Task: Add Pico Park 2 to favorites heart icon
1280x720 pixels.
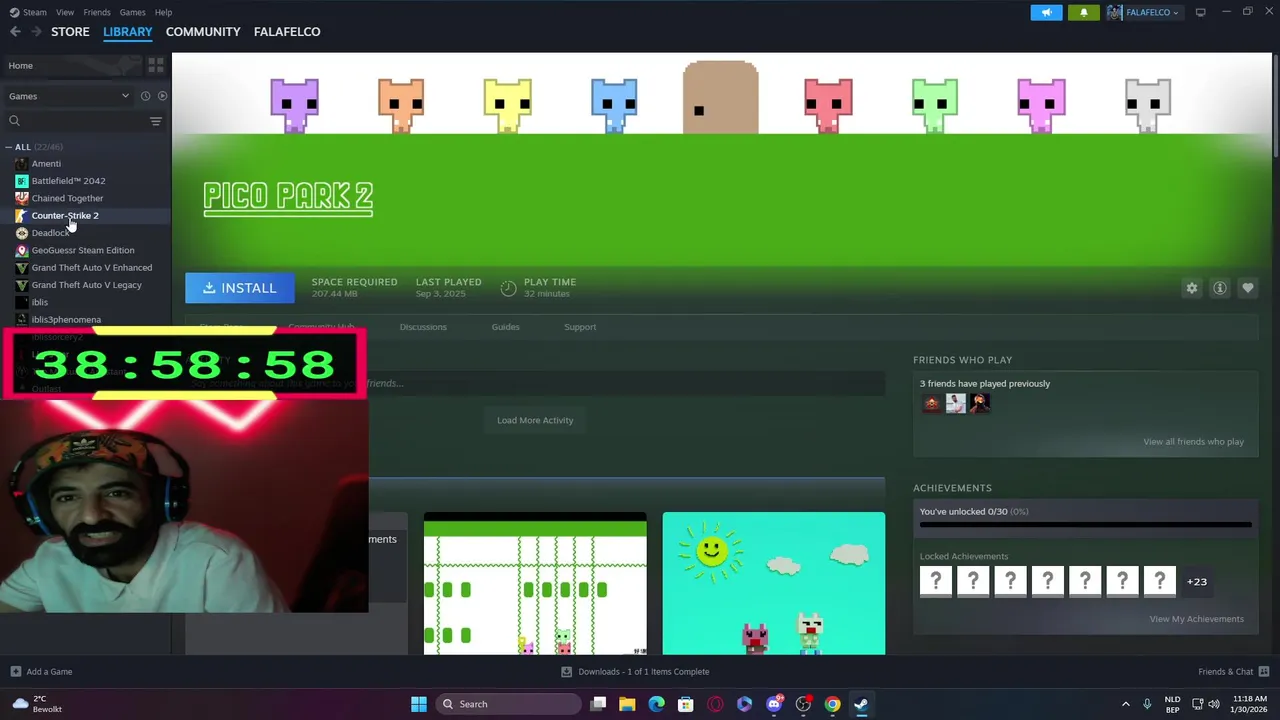Action: (1247, 288)
